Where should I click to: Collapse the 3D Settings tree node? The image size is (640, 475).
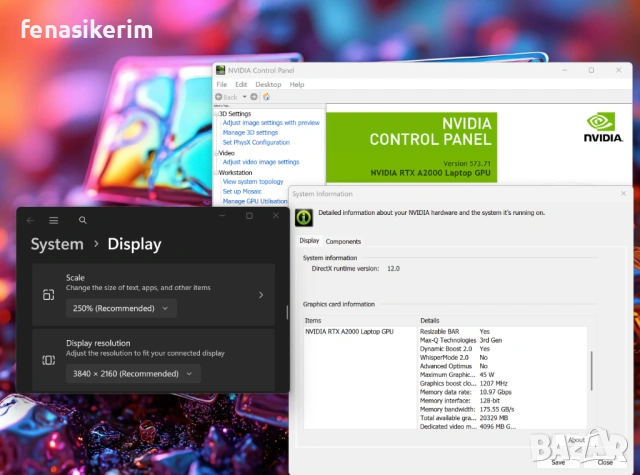click(x=216, y=114)
